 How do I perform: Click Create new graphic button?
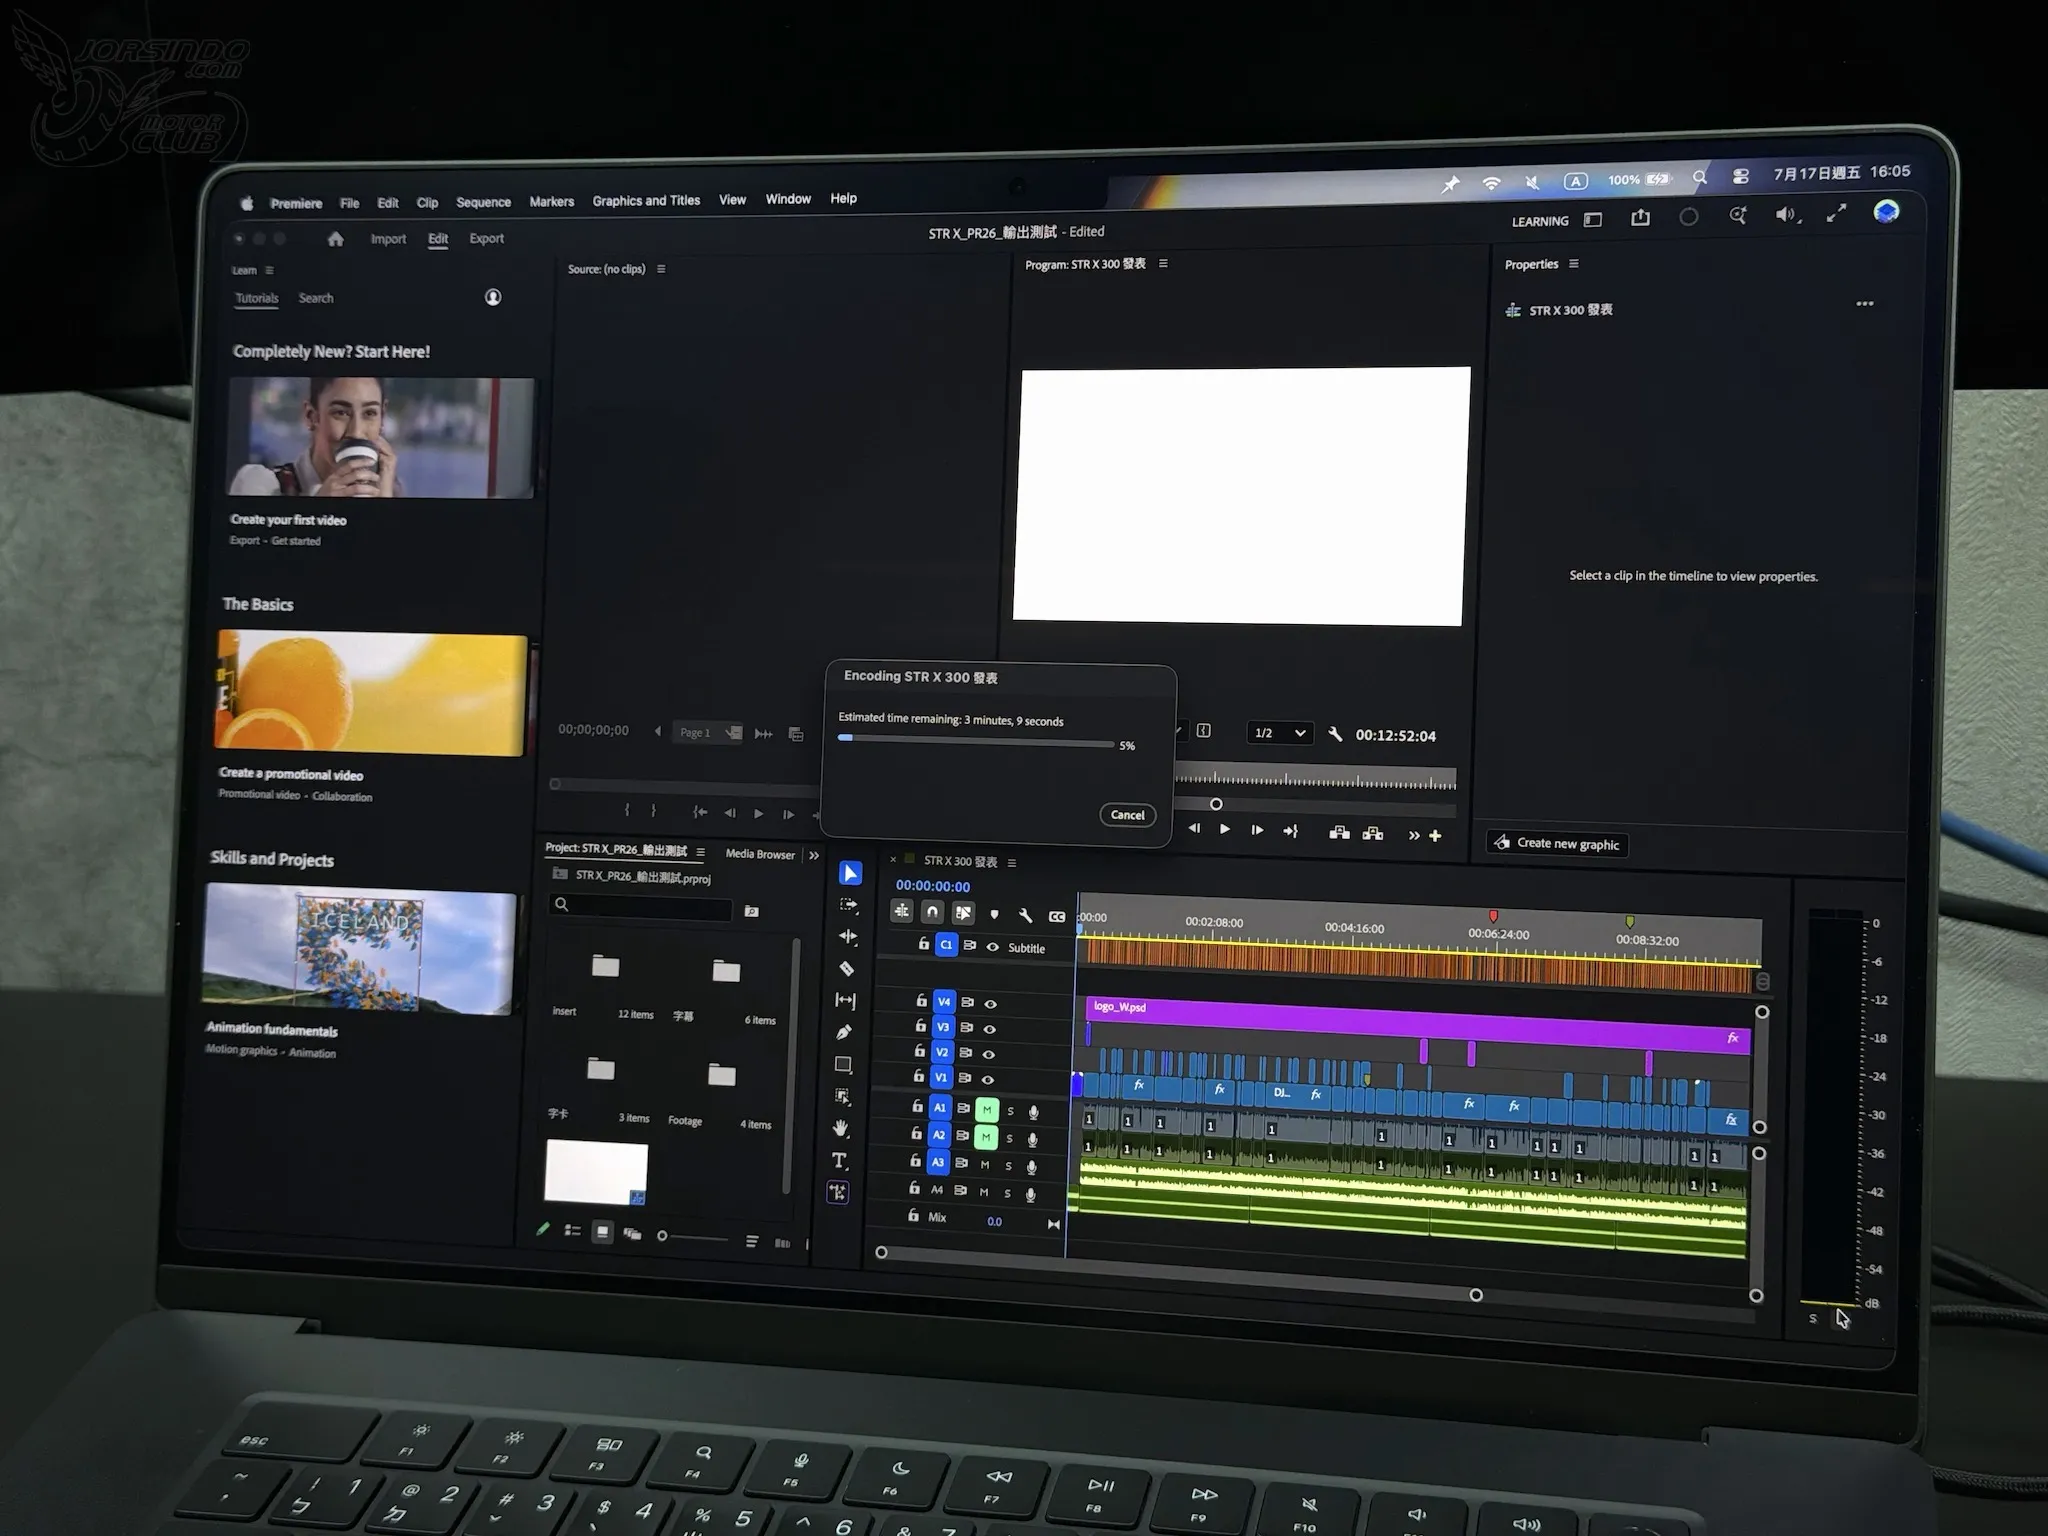coord(1557,844)
